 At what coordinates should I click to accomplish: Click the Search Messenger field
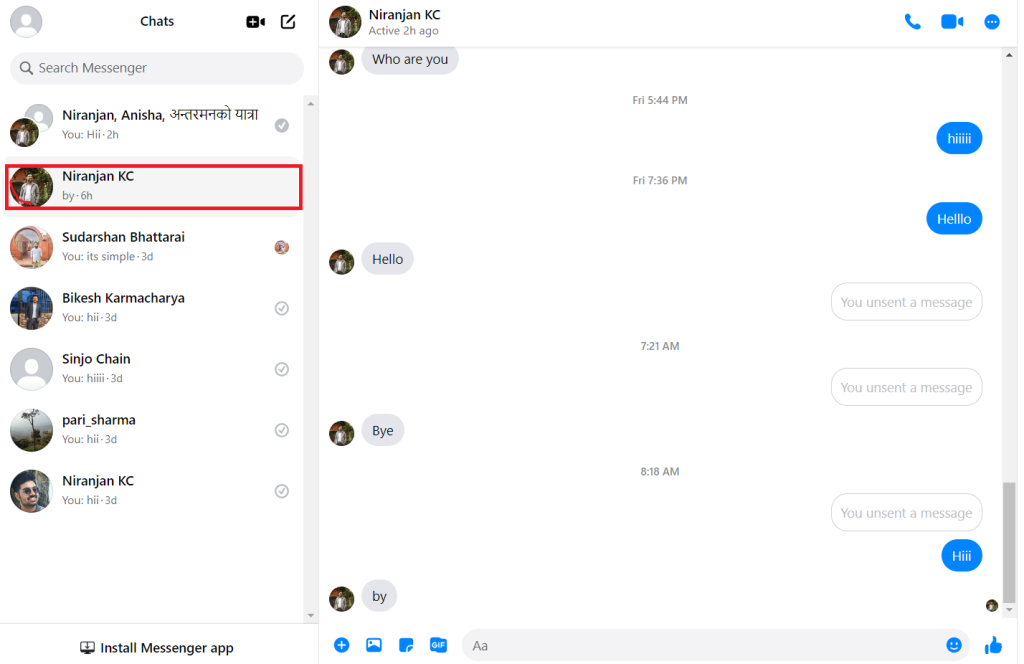pyautogui.click(x=157, y=68)
